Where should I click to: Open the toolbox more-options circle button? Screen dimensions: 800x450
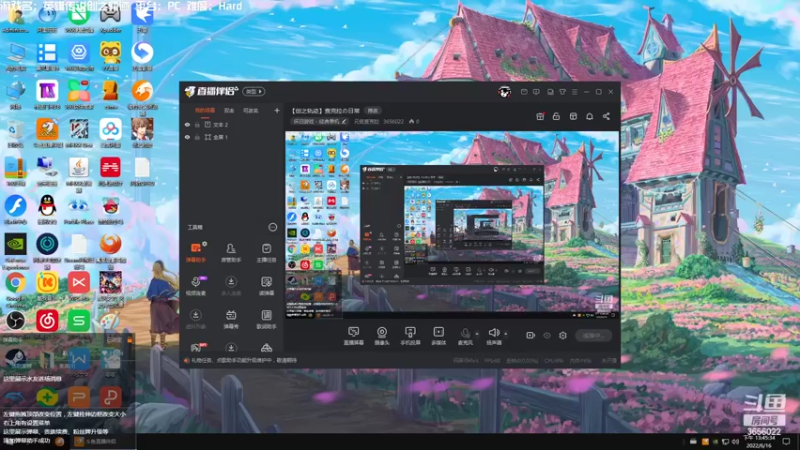pos(272,227)
